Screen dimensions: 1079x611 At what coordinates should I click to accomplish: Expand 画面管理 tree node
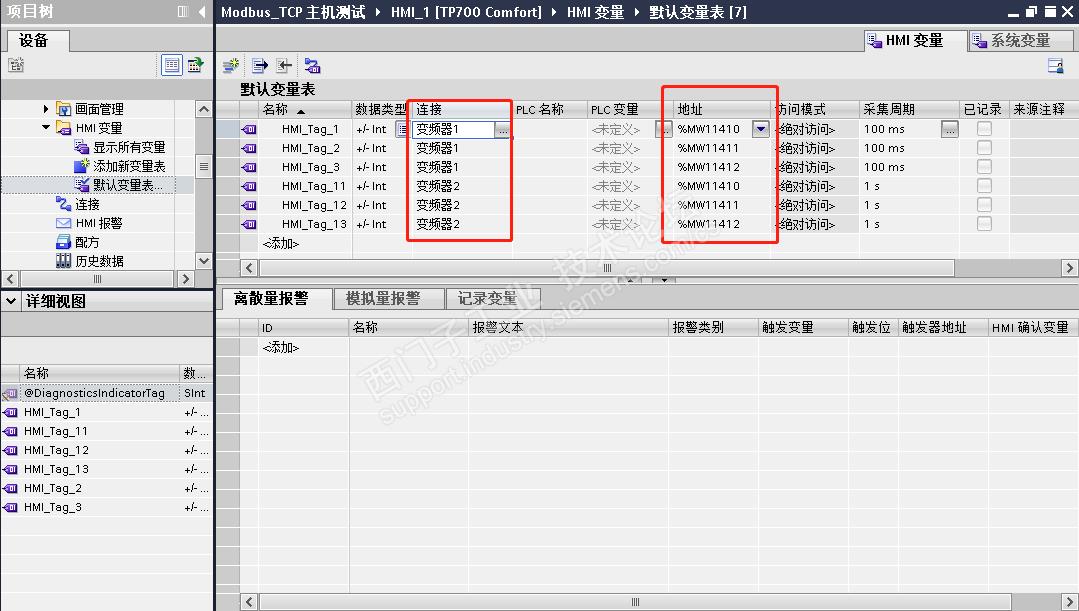[x=45, y=109]
